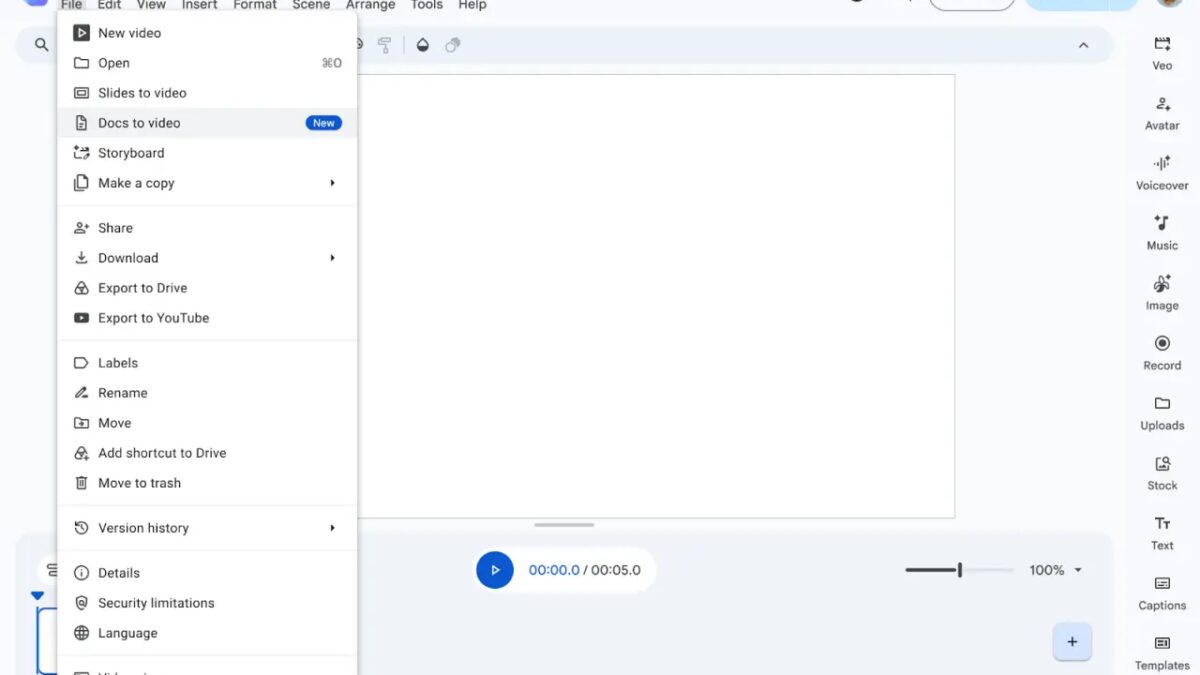Open the View menu
This screenshot has width=1200, height=675.
151,5
